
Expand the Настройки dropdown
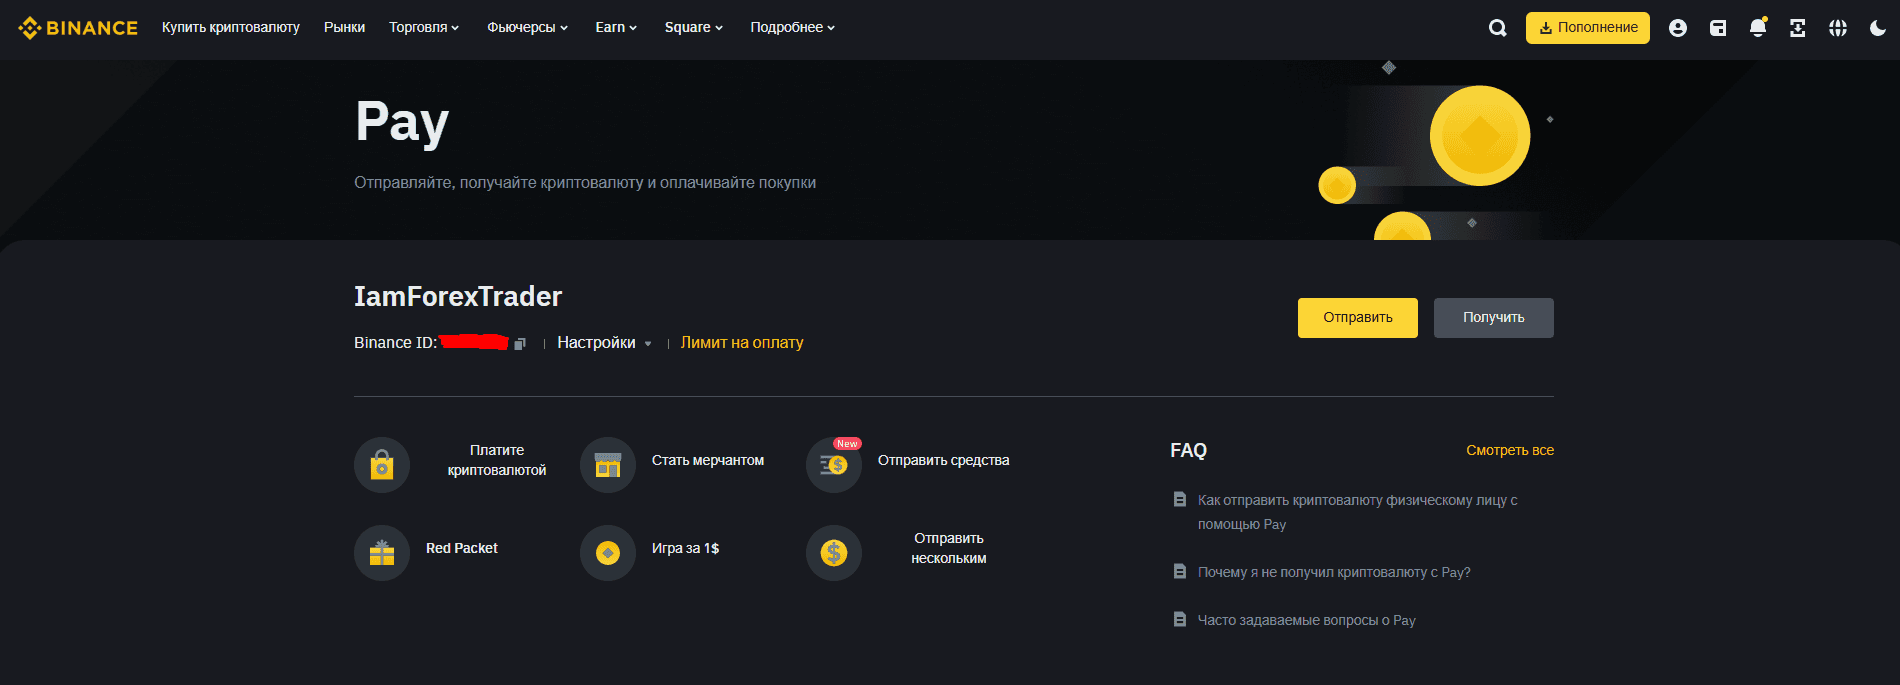click(x=604, y=343)
